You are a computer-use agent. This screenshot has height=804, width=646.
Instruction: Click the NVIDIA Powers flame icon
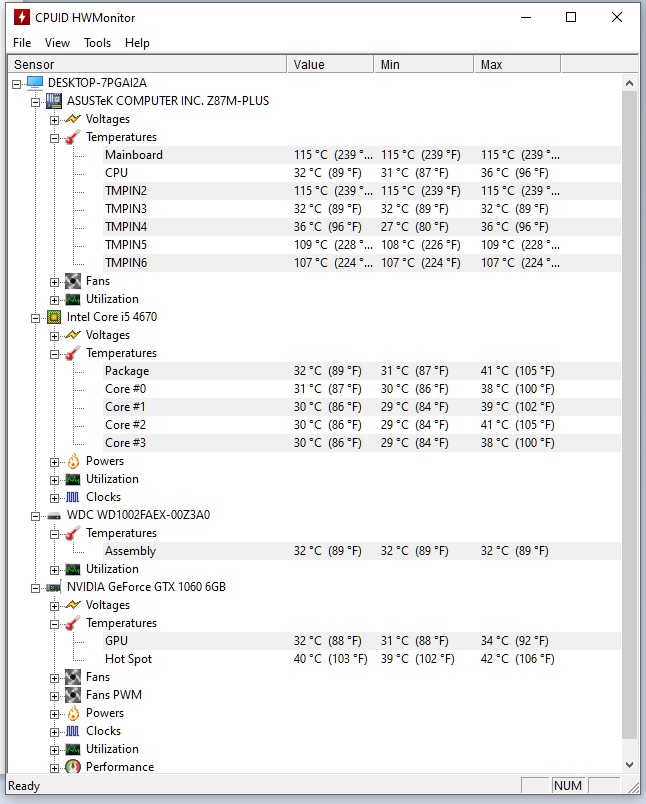pyautogui.click(x=73, y=713)
